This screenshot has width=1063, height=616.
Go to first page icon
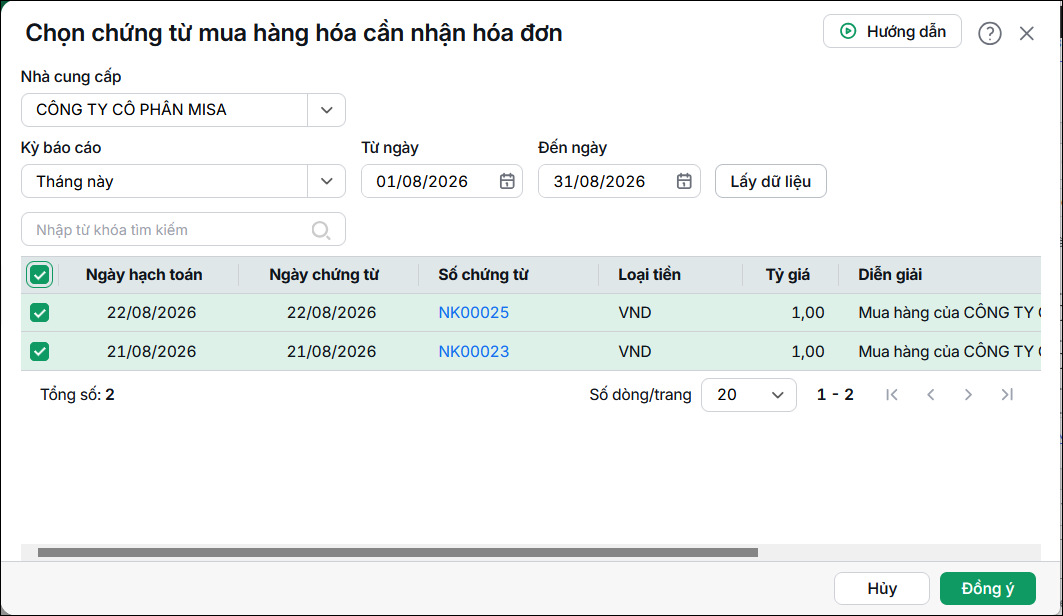coord(892,394)
